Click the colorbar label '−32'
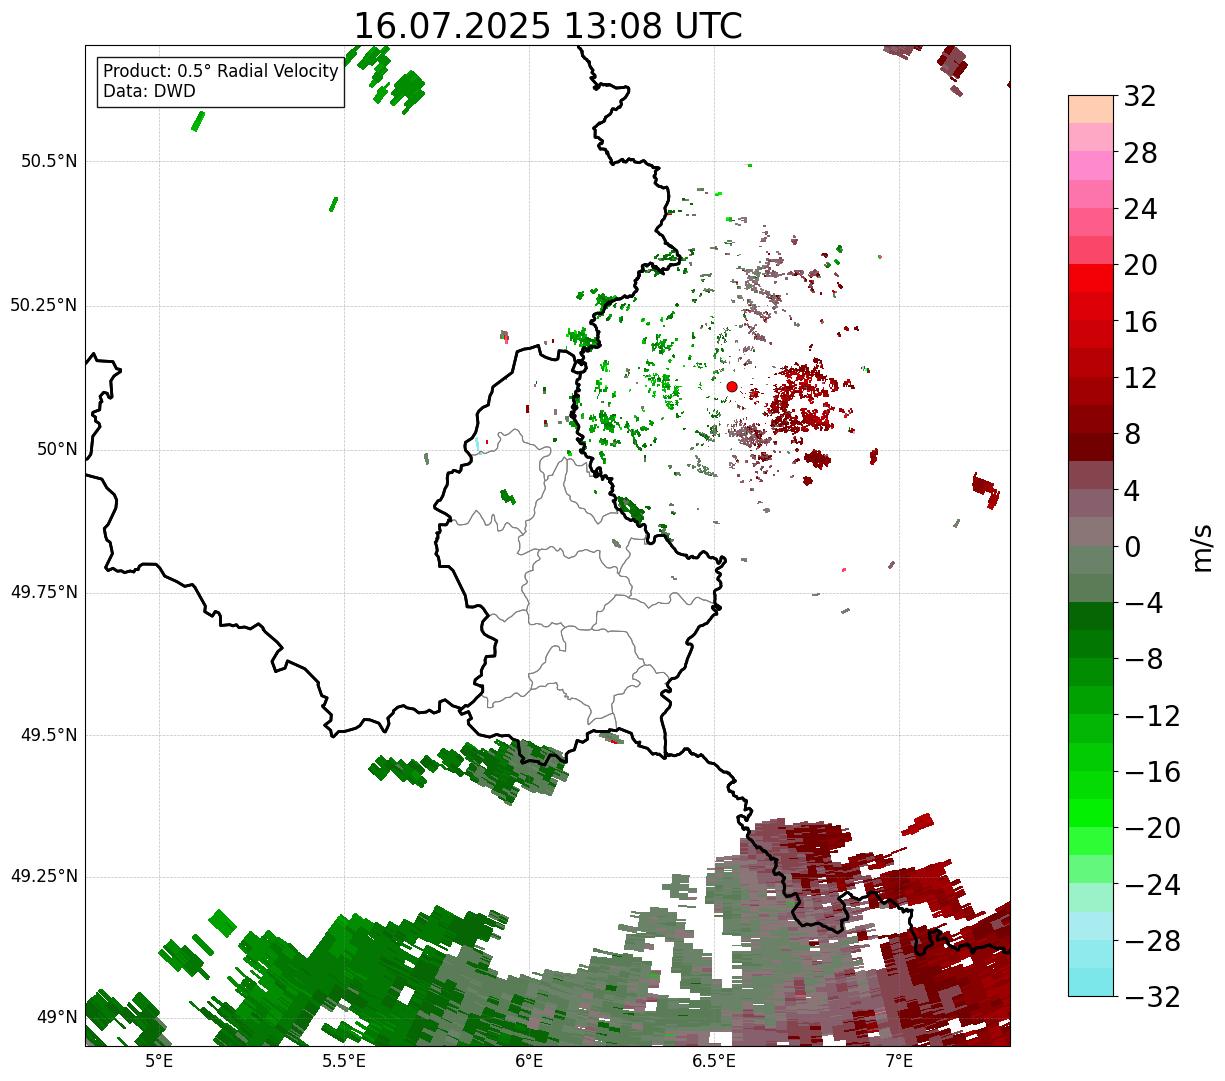Viewport: 1225px width, 1081px height. (x=1152, y=998)
